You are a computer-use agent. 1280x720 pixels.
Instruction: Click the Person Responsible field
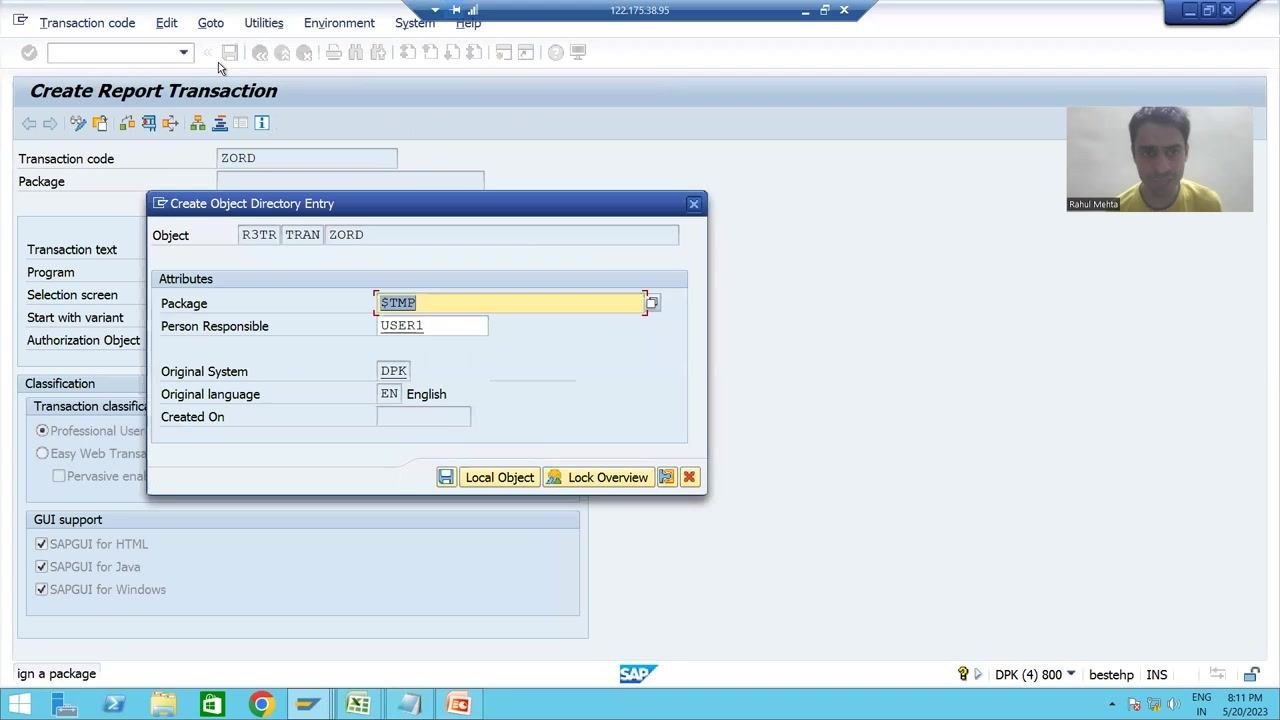pos(432,326)
